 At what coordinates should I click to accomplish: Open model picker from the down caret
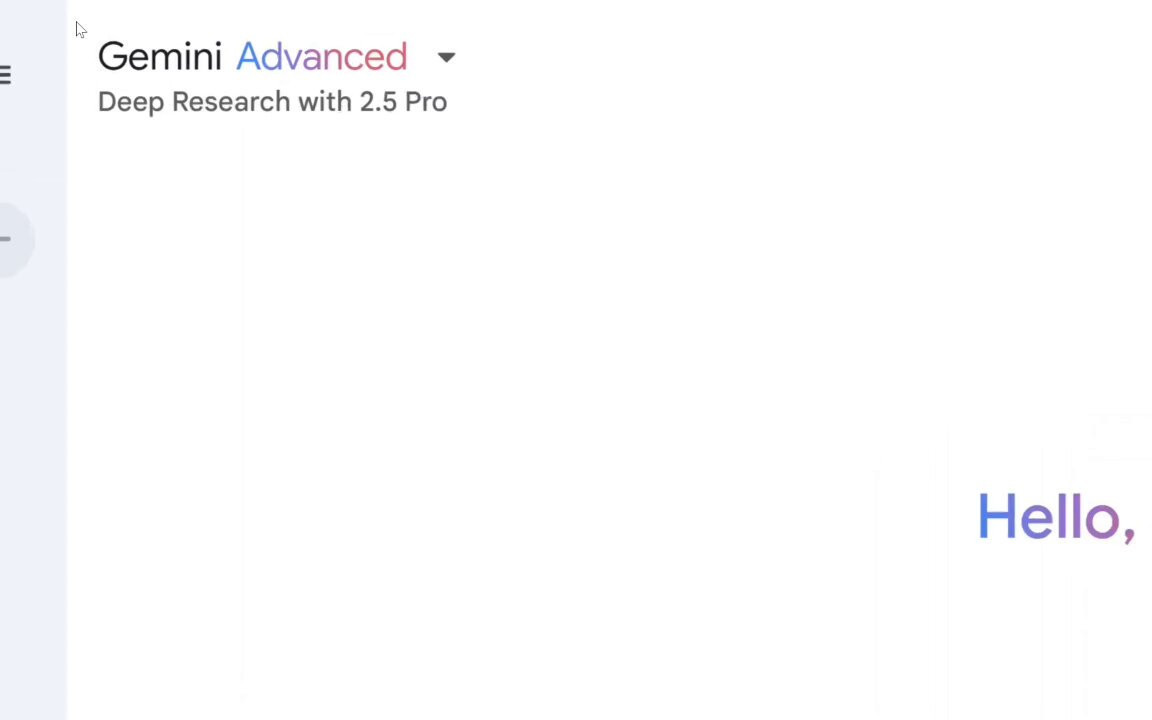click(446, 57)
